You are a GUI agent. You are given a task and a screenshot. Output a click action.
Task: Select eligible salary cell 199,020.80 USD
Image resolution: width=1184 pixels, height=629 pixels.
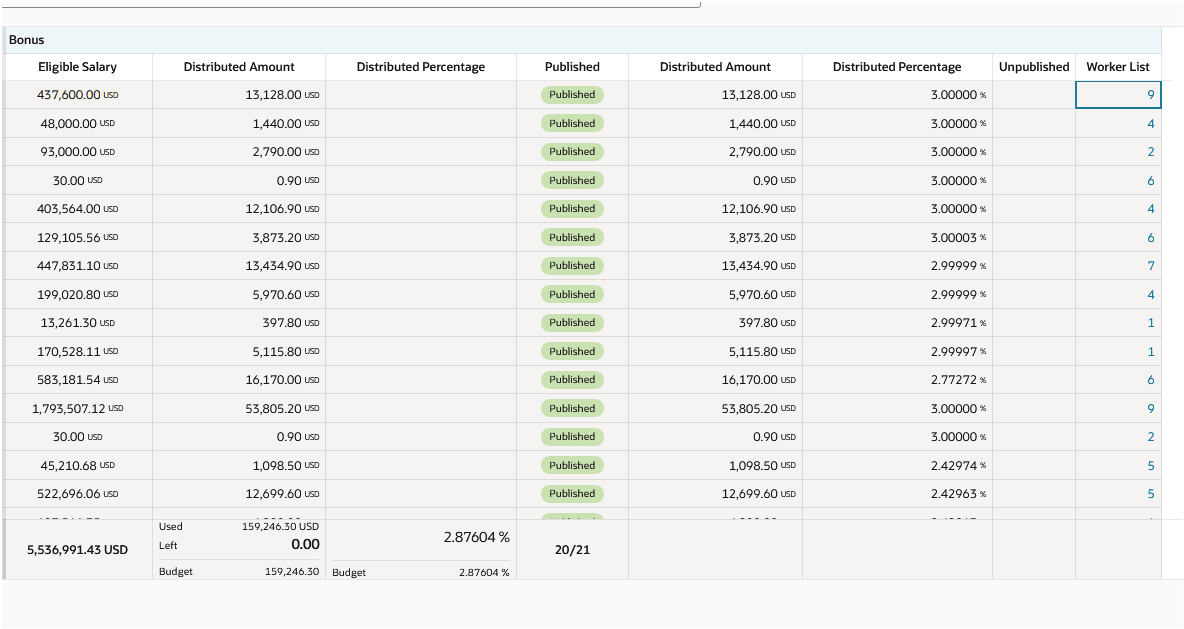78,294
